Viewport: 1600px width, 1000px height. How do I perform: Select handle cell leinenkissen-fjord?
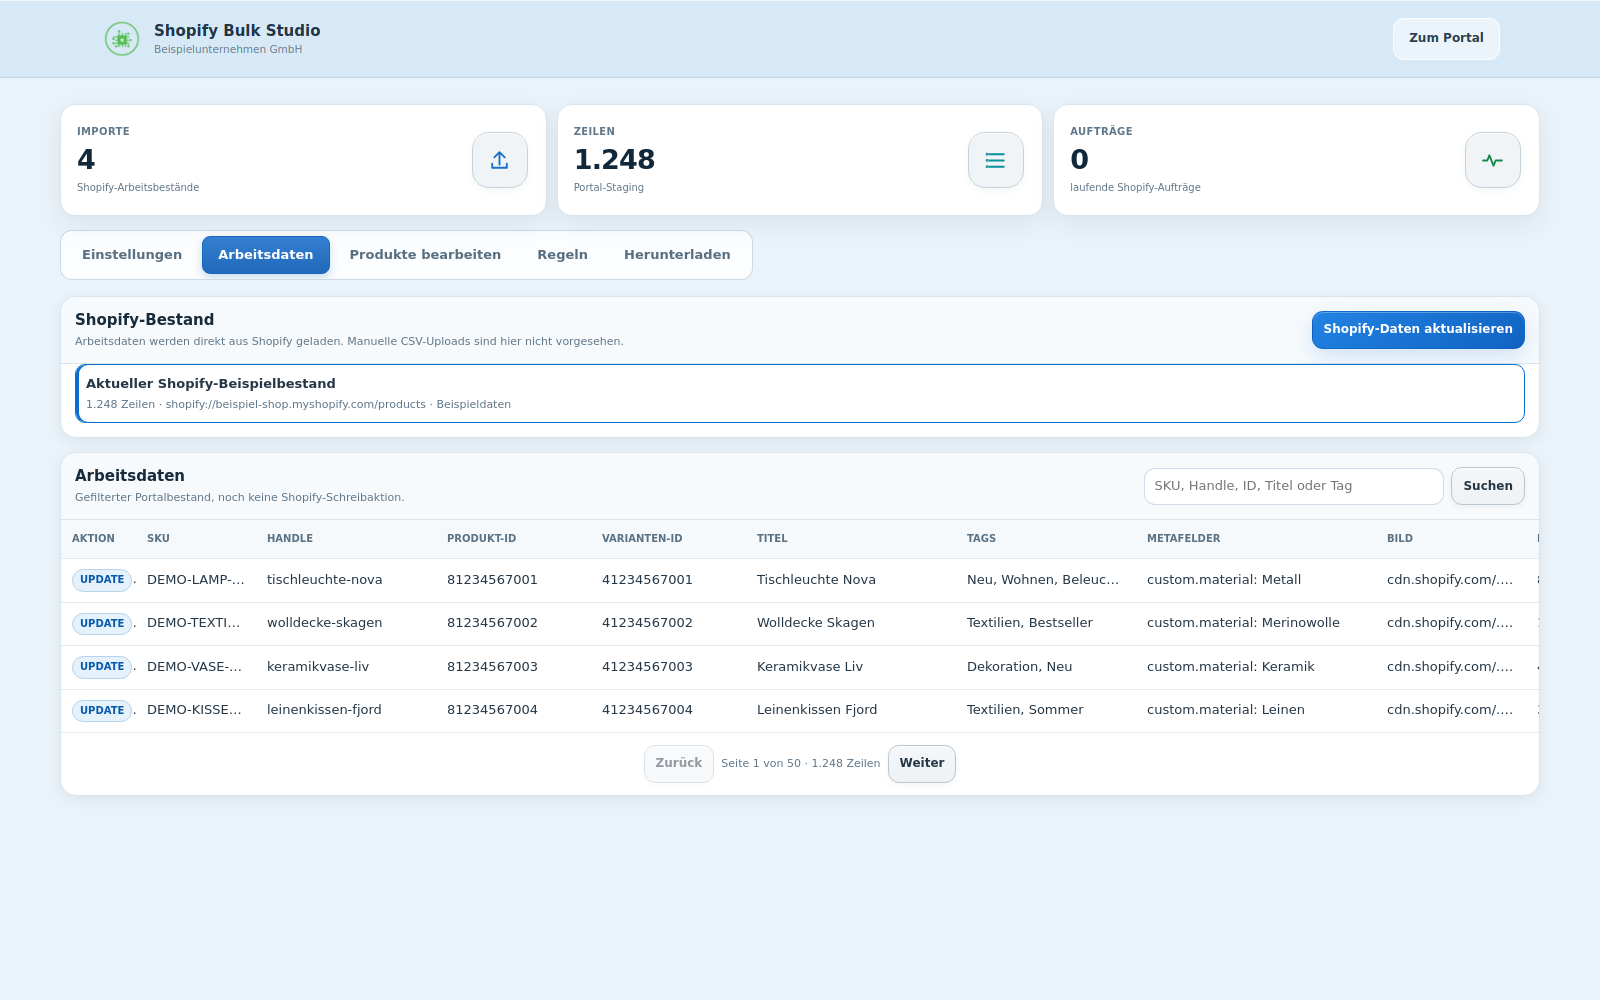click(x=324, y=710)
